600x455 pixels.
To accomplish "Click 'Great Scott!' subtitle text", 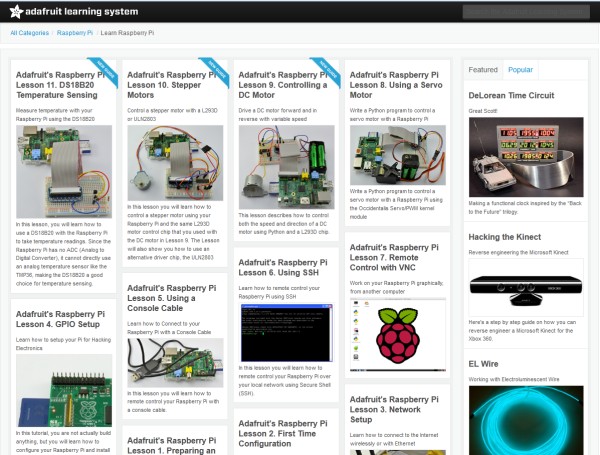I will [x=483, y=111].
